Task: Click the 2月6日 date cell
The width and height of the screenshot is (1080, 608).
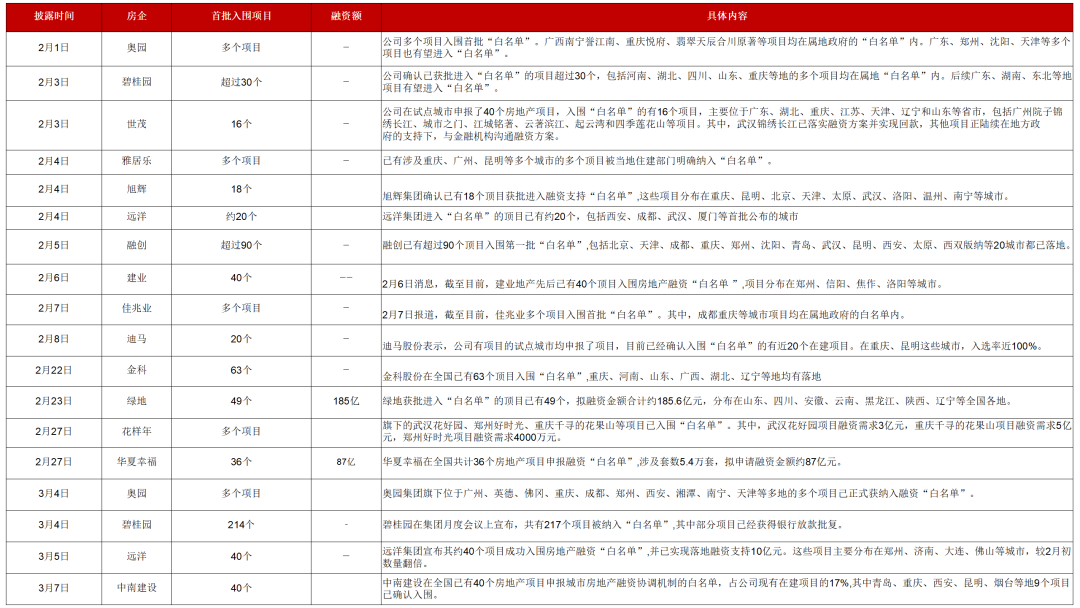Action: [54, 277]
